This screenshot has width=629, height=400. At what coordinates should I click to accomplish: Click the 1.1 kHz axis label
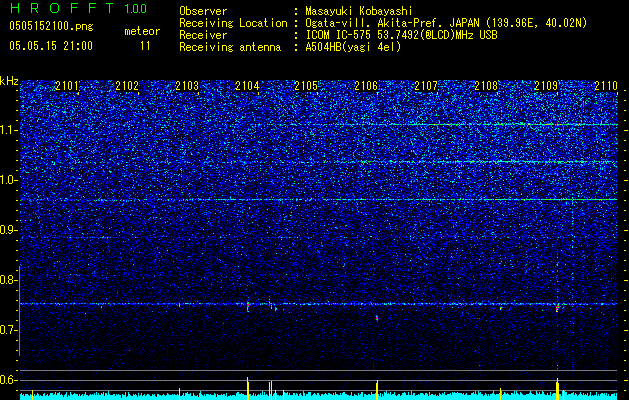tap(9, 130)
